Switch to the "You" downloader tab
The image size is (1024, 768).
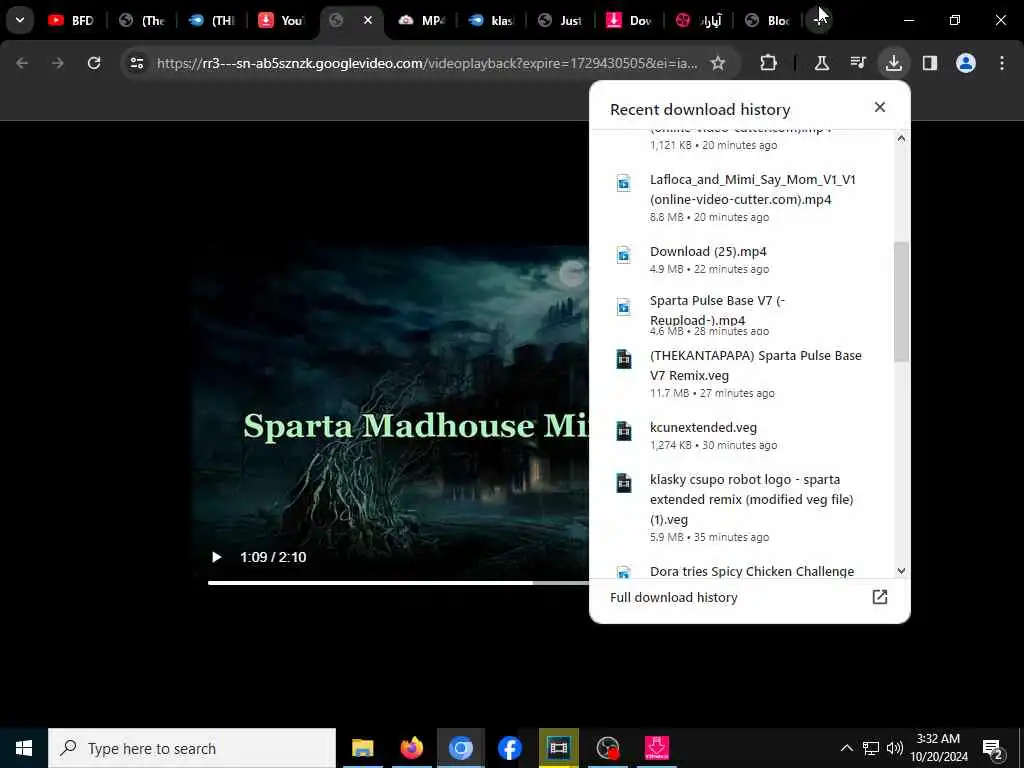pyautogui.click(x=281, y=20)
